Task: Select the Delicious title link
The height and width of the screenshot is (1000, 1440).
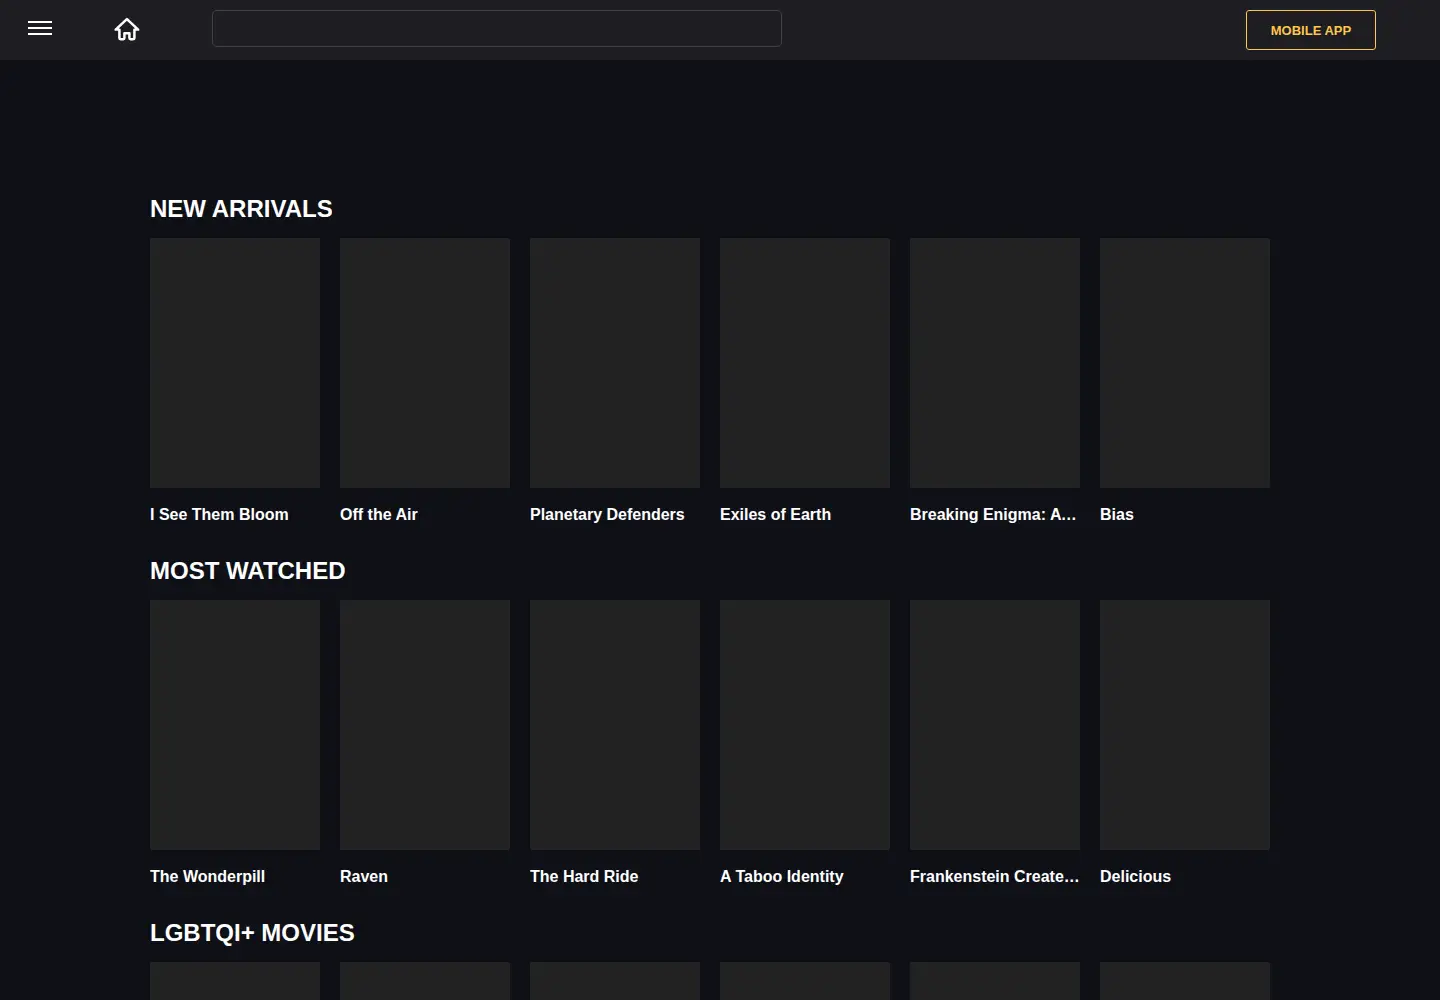Action: click(x=1135, y=876)
